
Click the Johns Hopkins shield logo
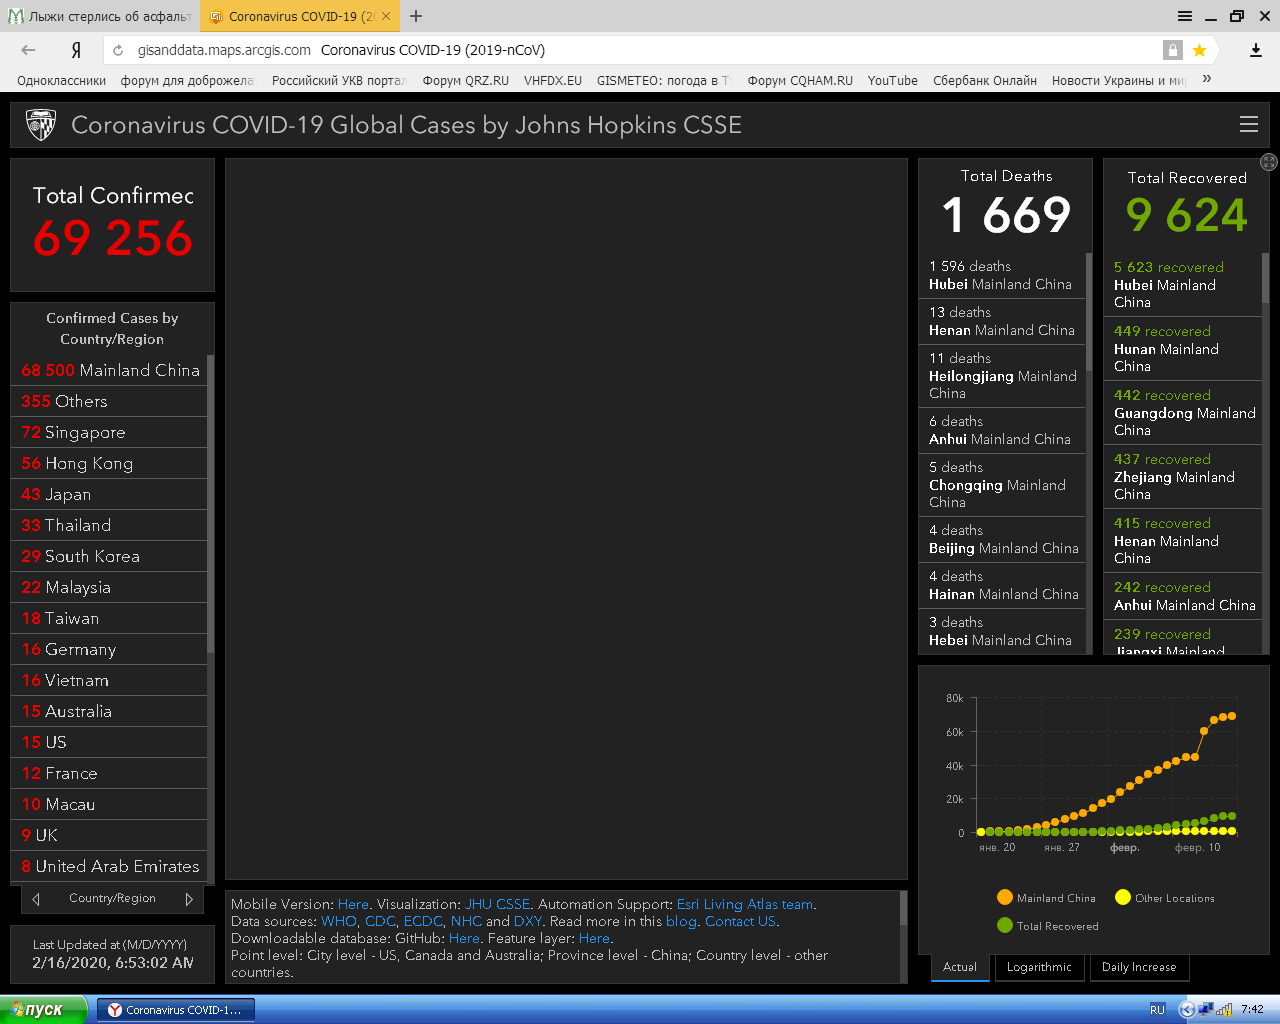(41, 125)
